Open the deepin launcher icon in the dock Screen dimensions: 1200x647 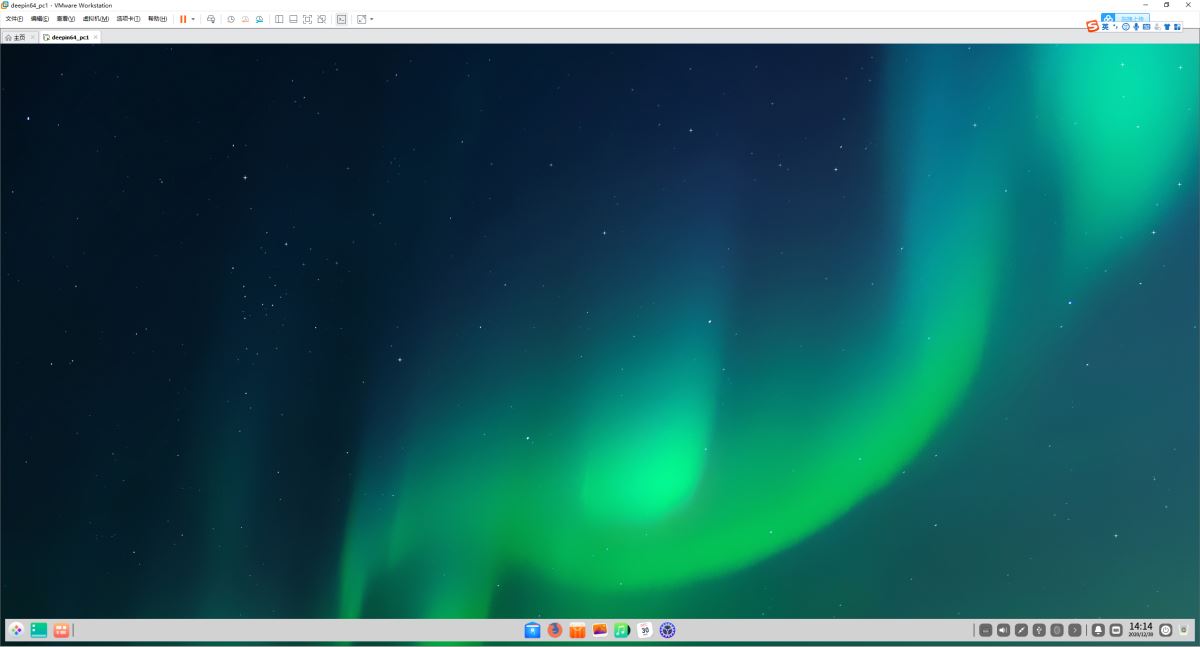pyautogui.click(x=16, y=630)
